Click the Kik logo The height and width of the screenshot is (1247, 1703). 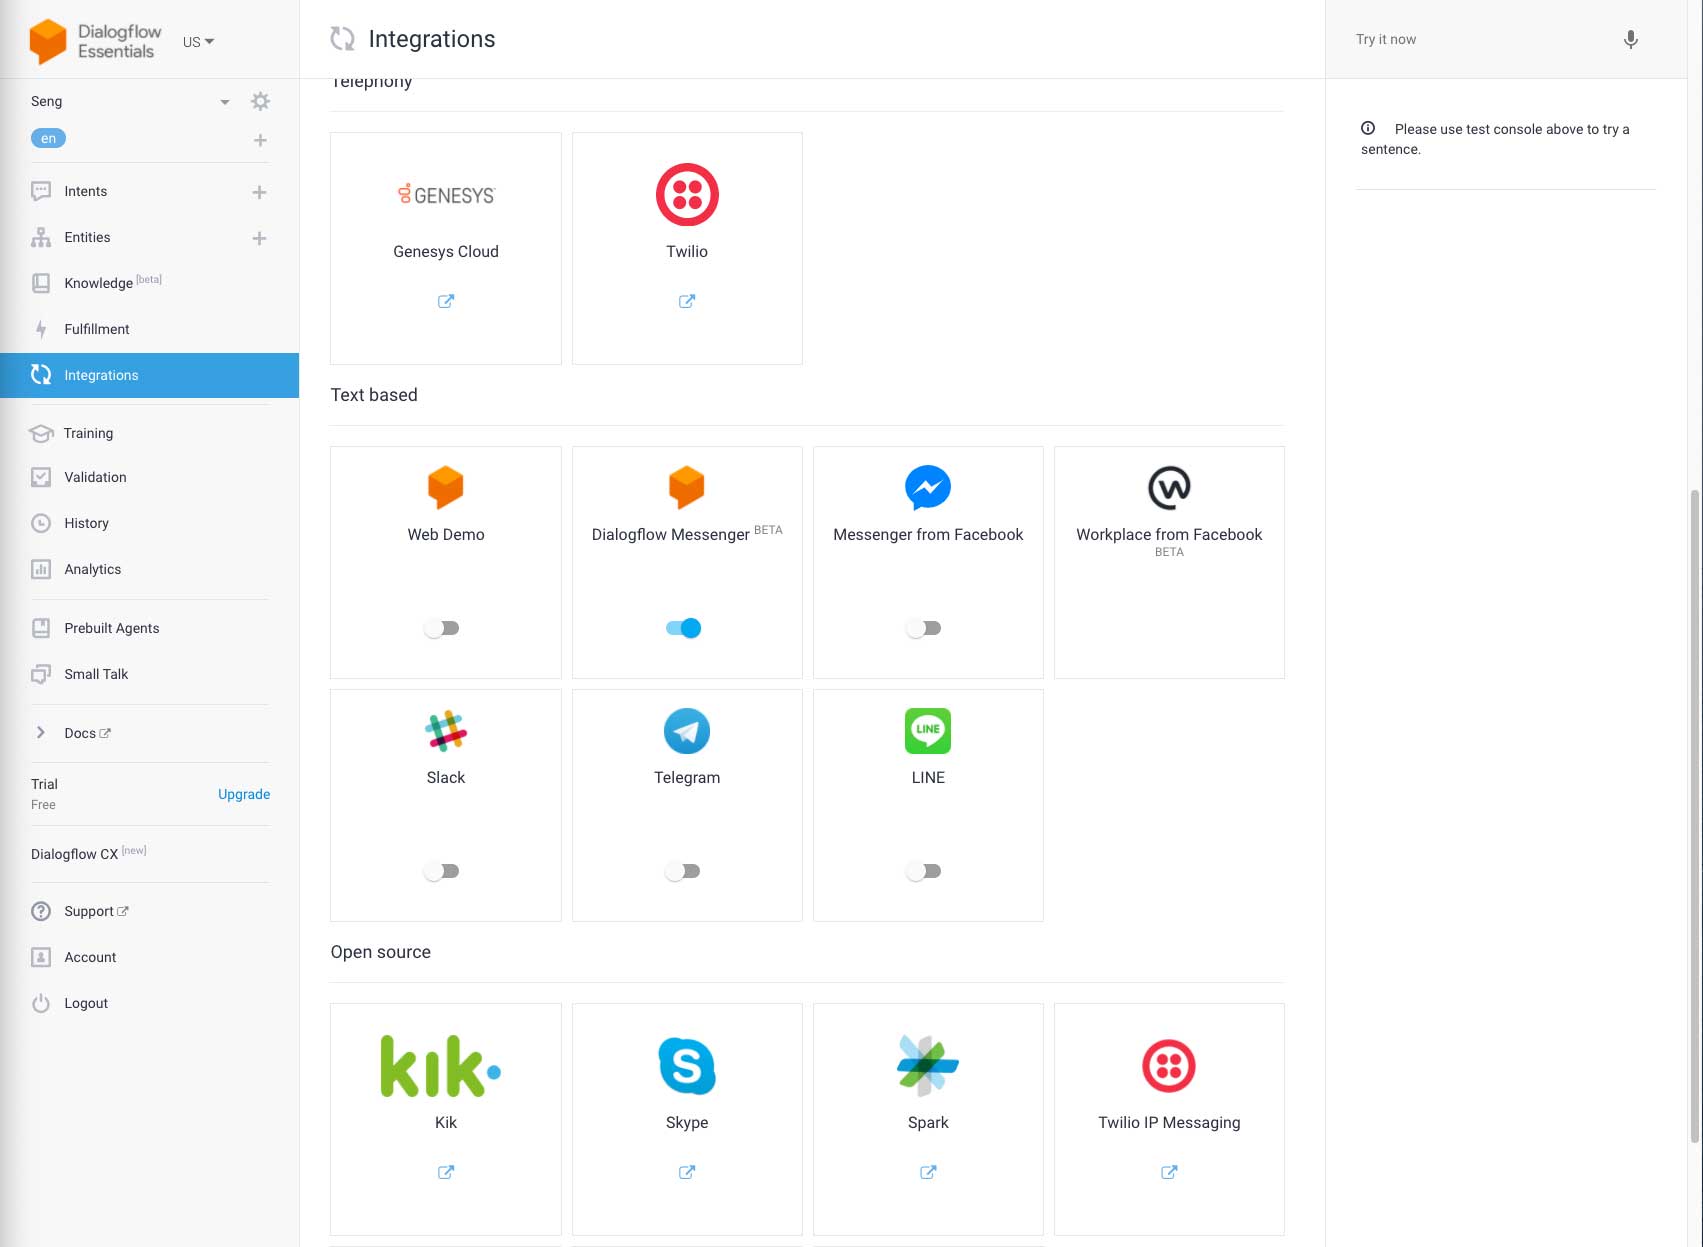441,1066
